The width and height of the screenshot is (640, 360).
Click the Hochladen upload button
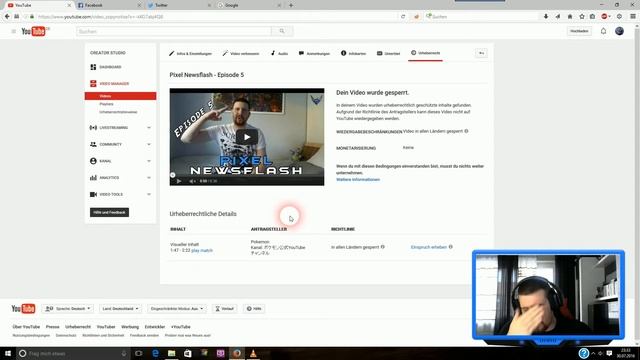coord(579,31)
